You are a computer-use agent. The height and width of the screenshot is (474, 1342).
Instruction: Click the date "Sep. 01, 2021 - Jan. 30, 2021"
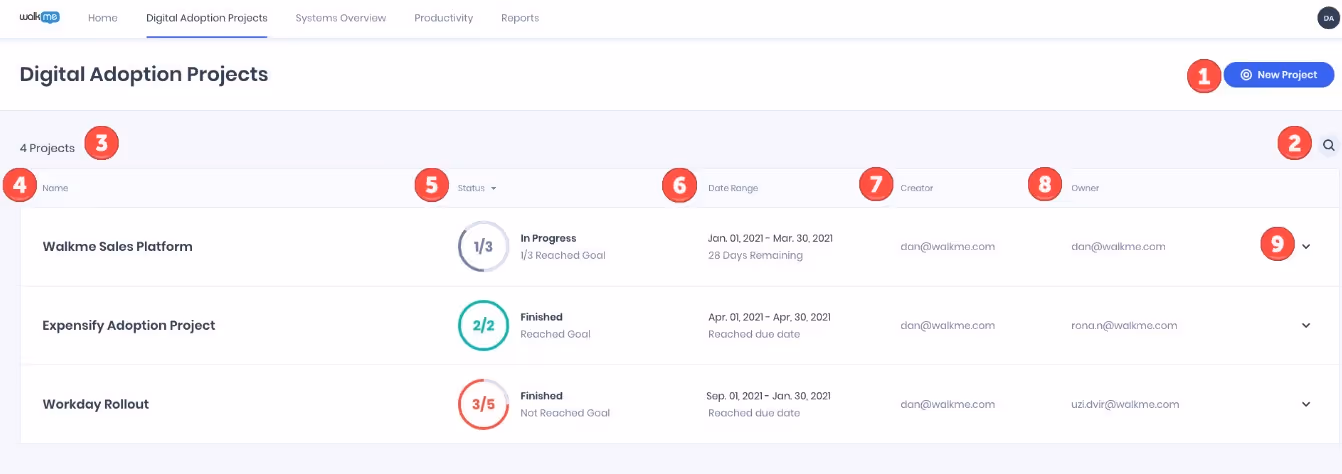pyautogui.click(x=768, y=396)
